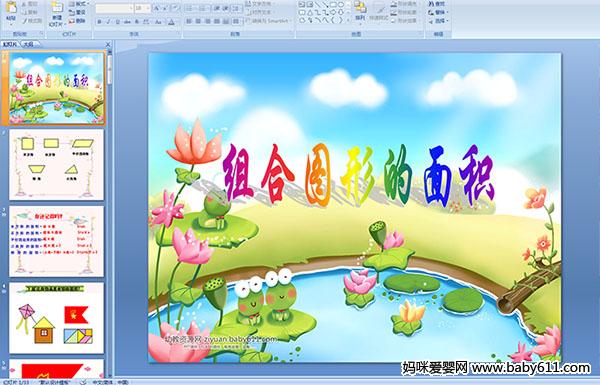Click the Find icon in editing group
The height and width of the screenshot is (385, 600).
coord(437,4)
